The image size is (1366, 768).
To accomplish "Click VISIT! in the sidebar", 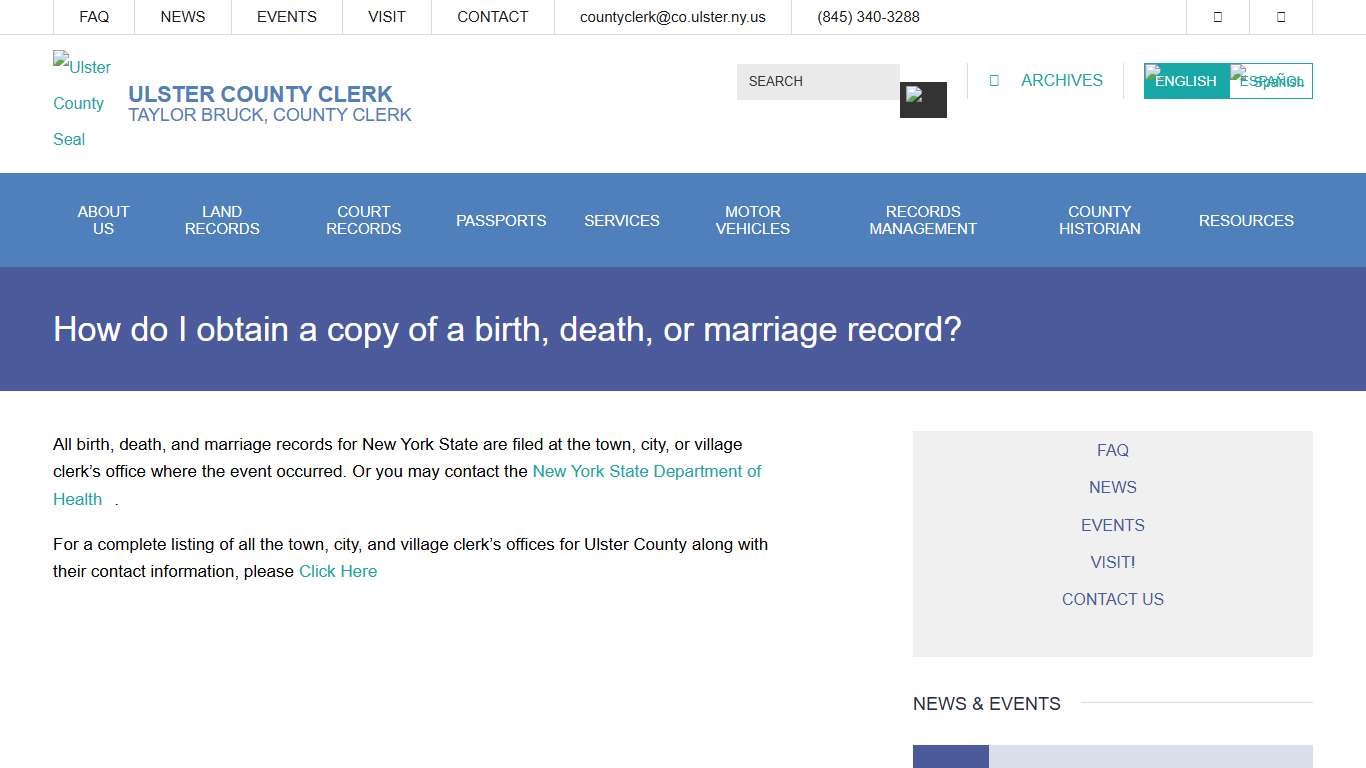I will point(1112,562).
